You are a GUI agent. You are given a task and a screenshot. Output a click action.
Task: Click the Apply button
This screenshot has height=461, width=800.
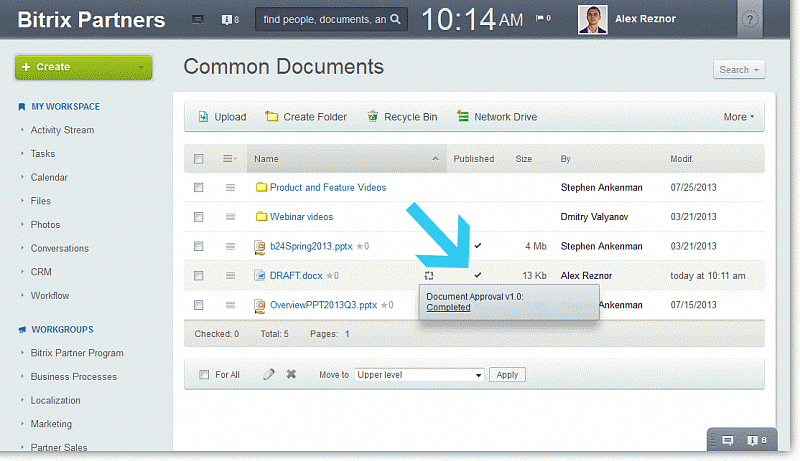pyautogui.click(x=507, y=375)
